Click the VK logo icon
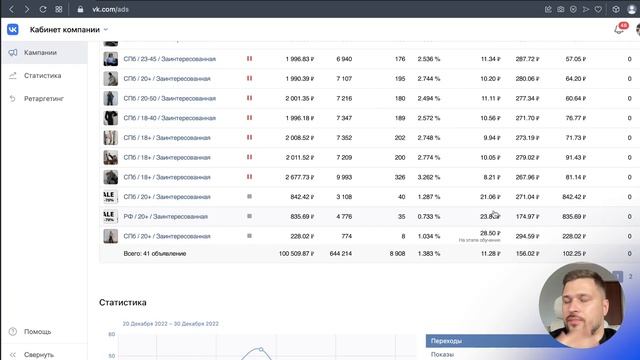Viewport: 640px width, 360px height. coord(13,29)
